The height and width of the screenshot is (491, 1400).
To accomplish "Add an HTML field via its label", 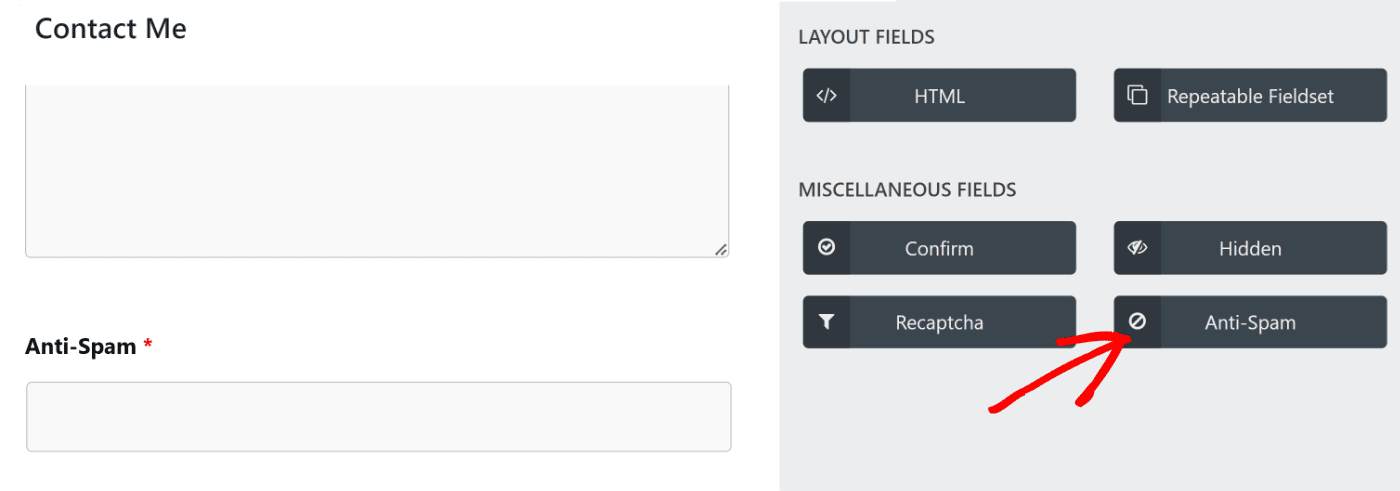I will click(939, 96).
